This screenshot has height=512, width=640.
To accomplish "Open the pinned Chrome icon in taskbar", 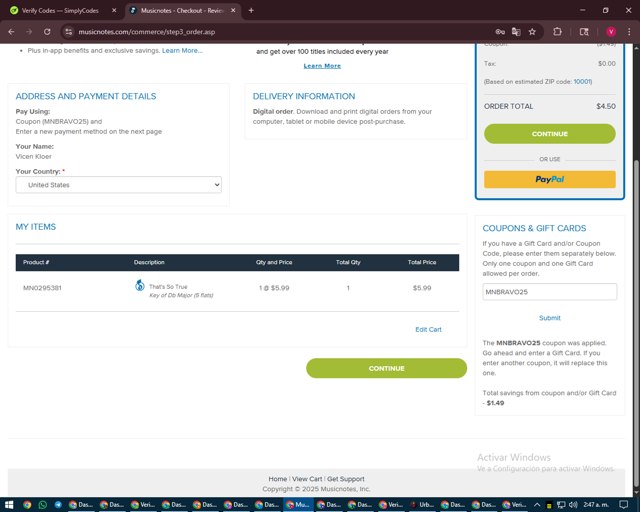I will coord(27,505).
